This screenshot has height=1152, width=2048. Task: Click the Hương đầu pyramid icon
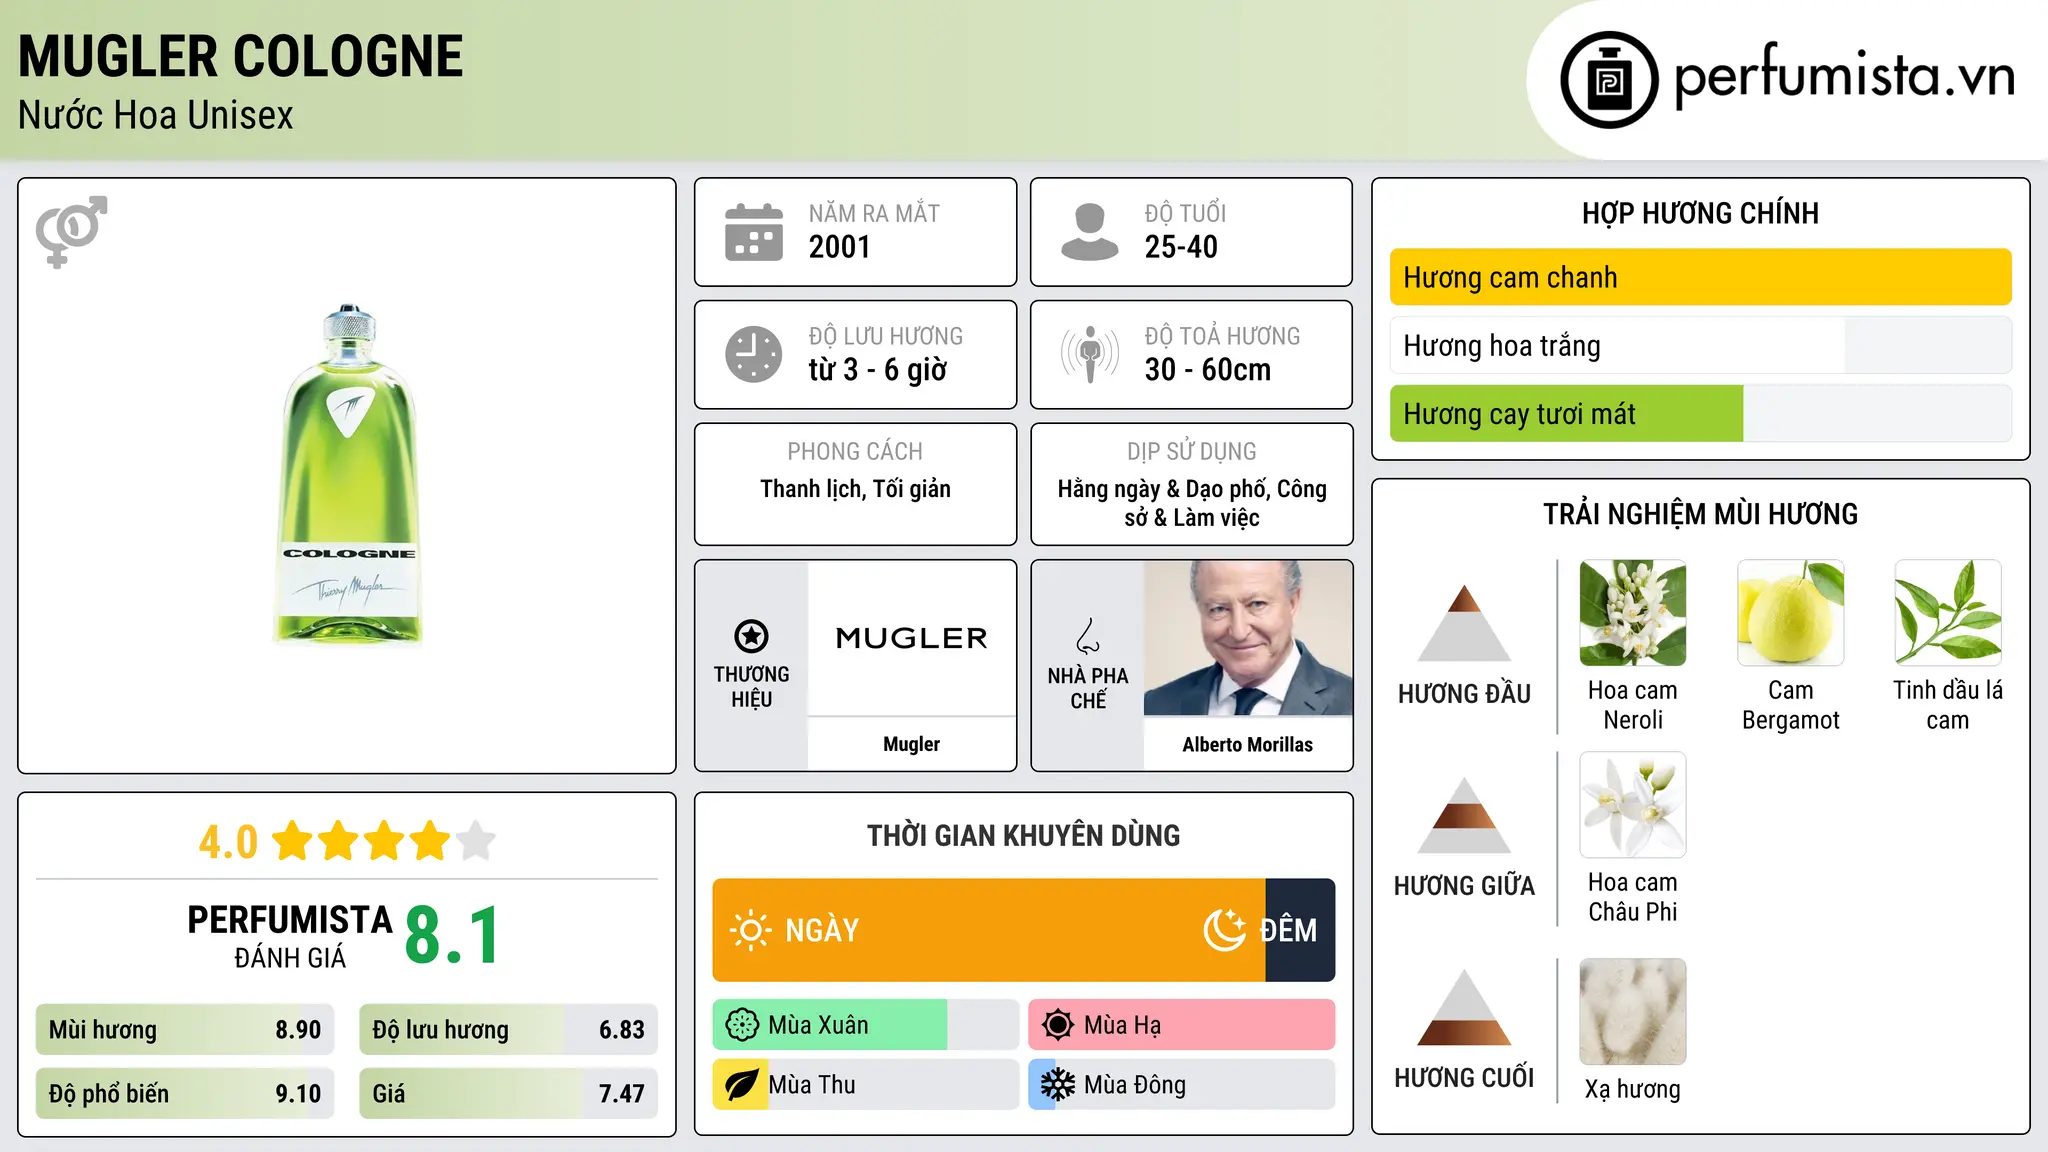pos(1464,623)
